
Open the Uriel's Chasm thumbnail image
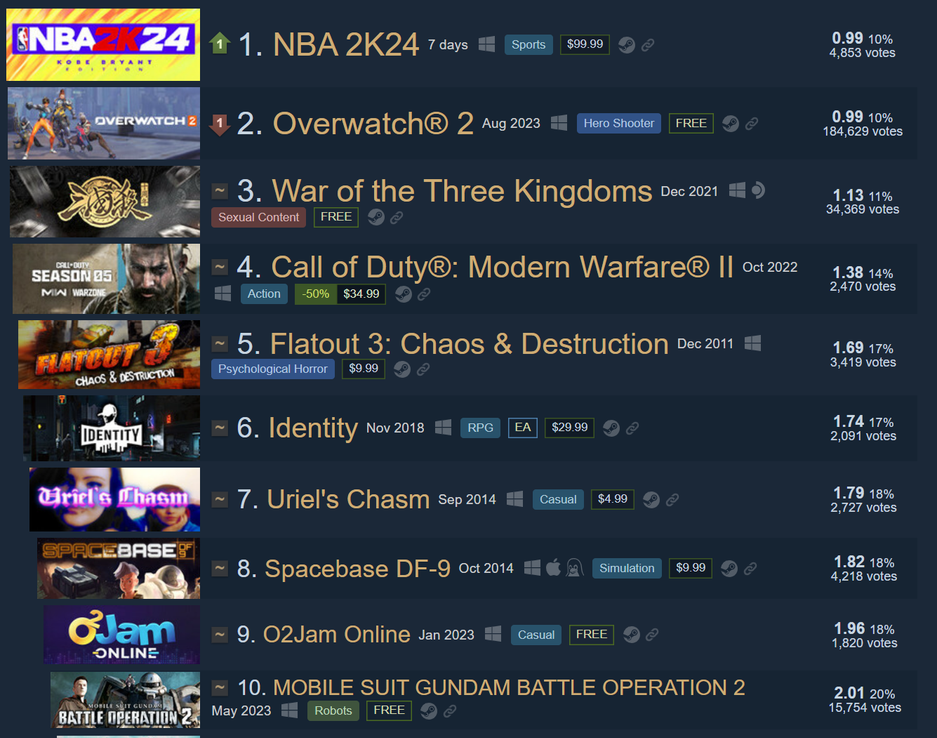tap(115, 500)
